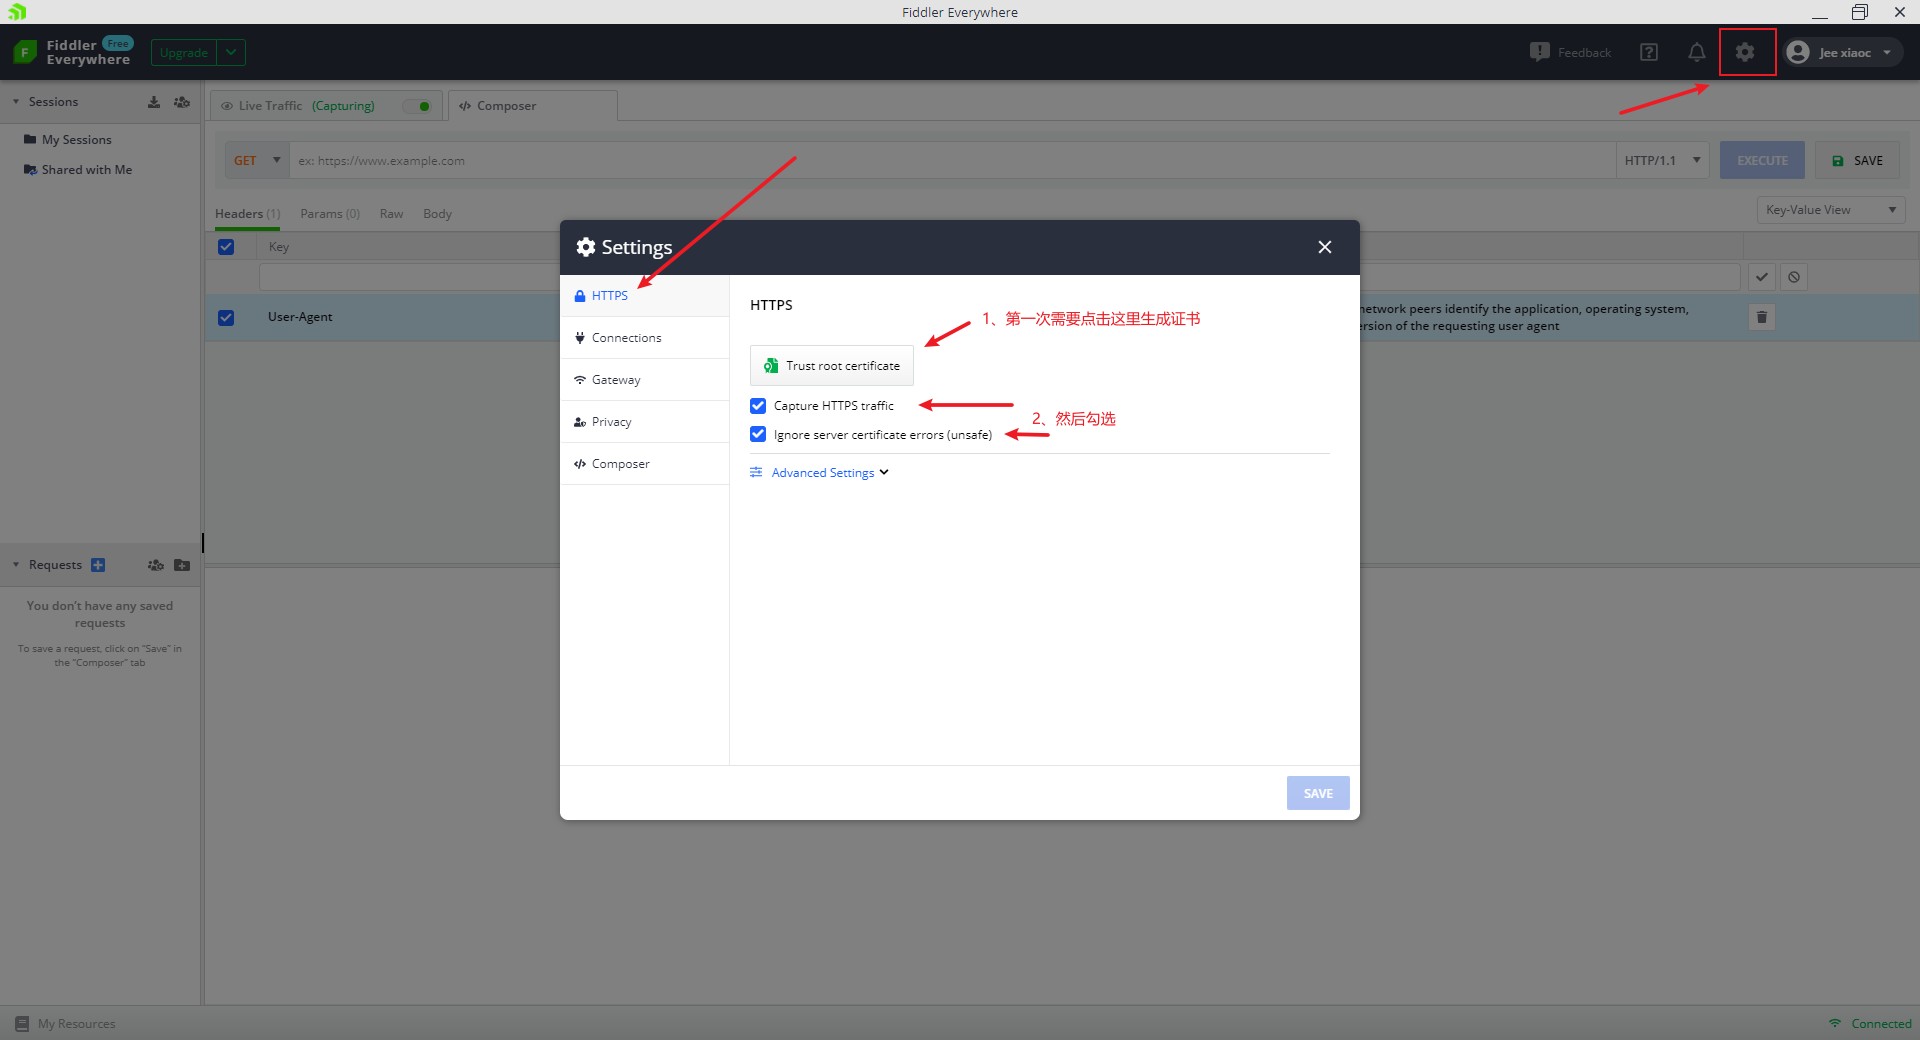The width and height of the screenshot is (1920, 1040).
Task: Switch to the Composer main tab
Action: tap(533, 106)
